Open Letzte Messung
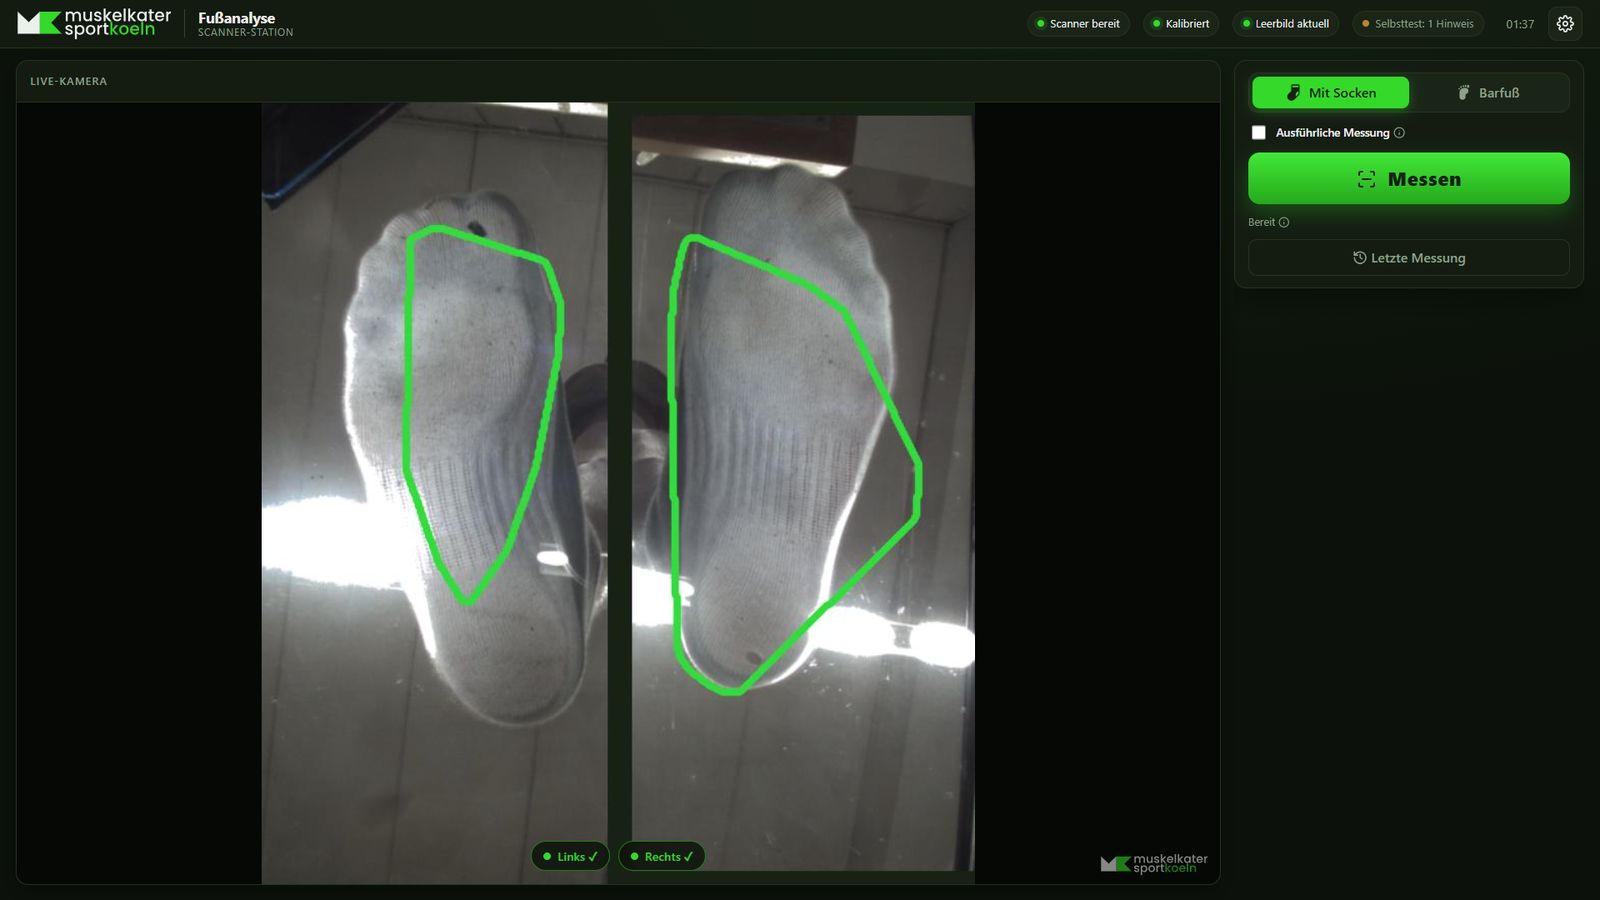Viewport: 1600px width, 900px height. click(x=1408, y=258)
